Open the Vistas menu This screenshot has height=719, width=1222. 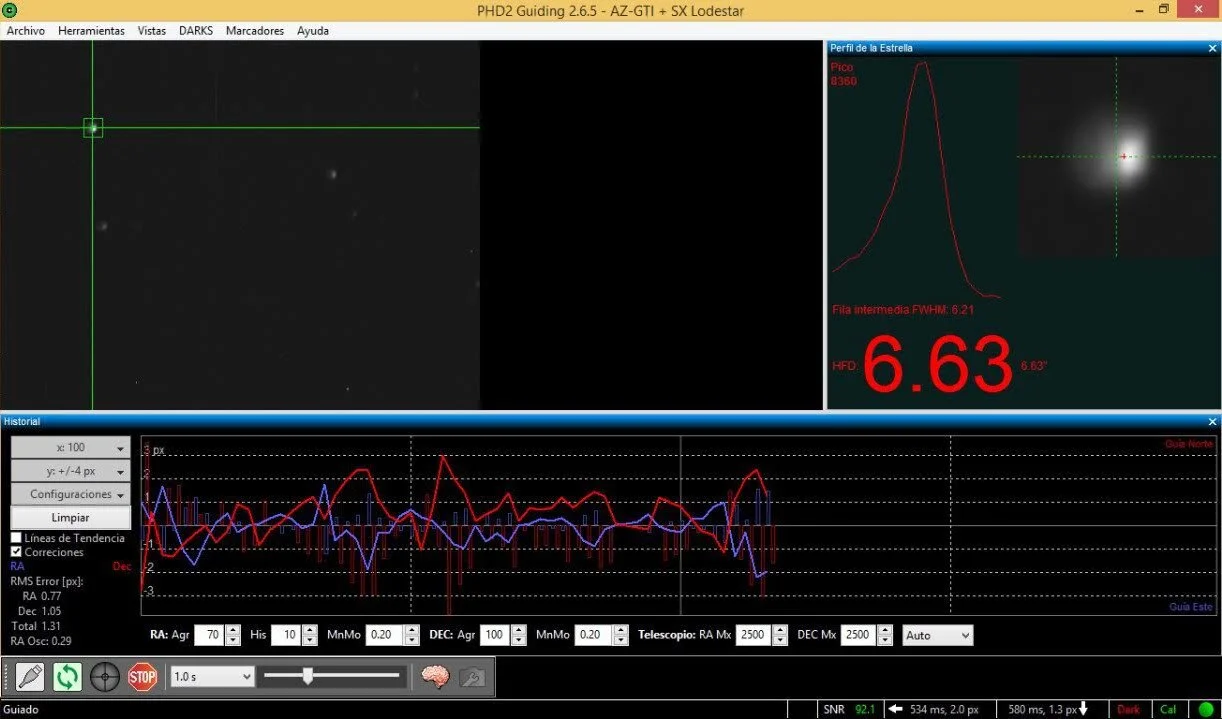(x=152, y=31)
